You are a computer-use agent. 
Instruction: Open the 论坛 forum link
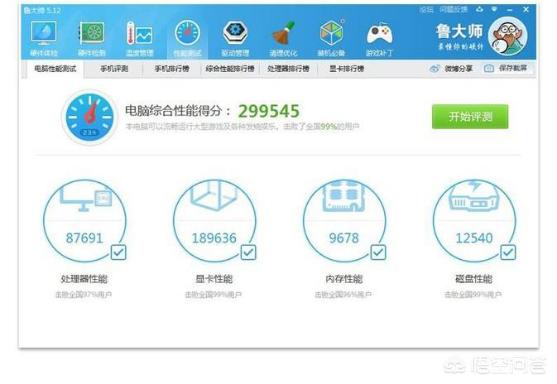[x=426, y=10]
